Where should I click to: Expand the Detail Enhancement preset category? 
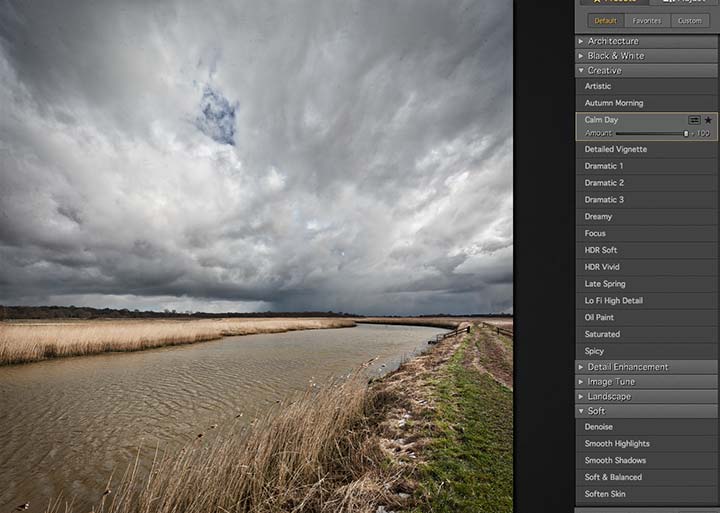(646, 367)
